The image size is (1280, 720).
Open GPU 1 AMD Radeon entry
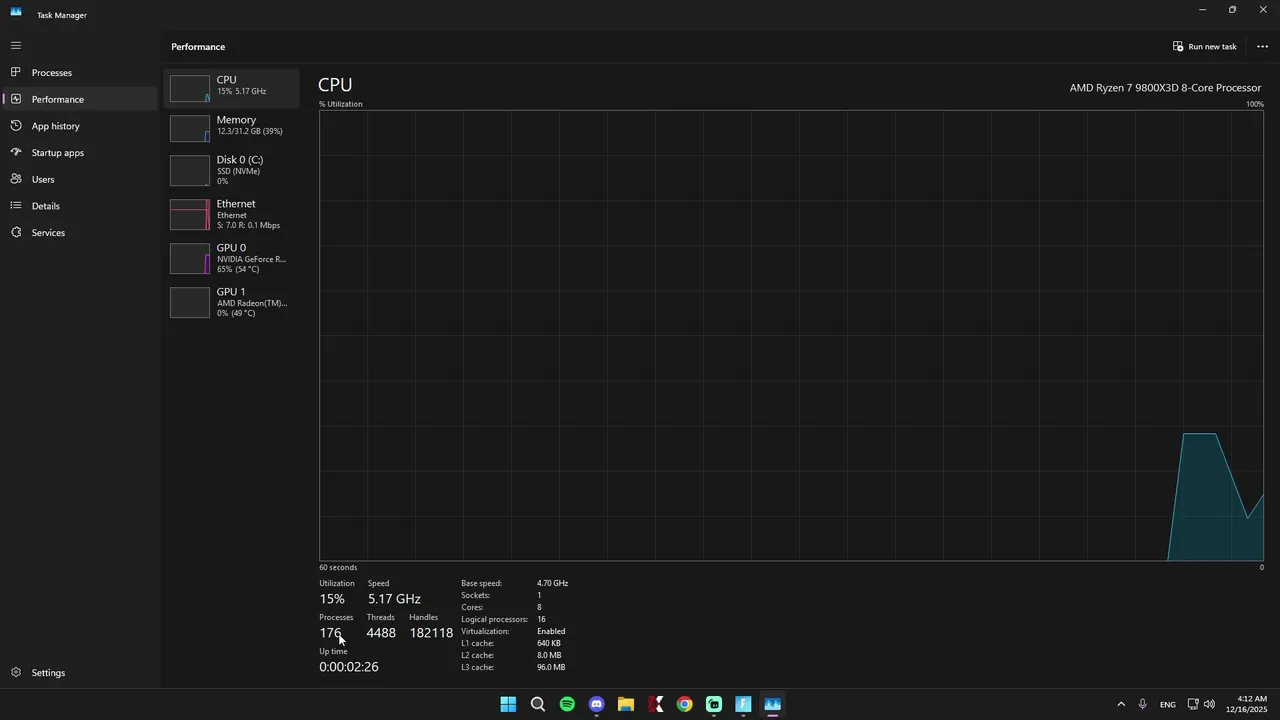tap(232, 302)
